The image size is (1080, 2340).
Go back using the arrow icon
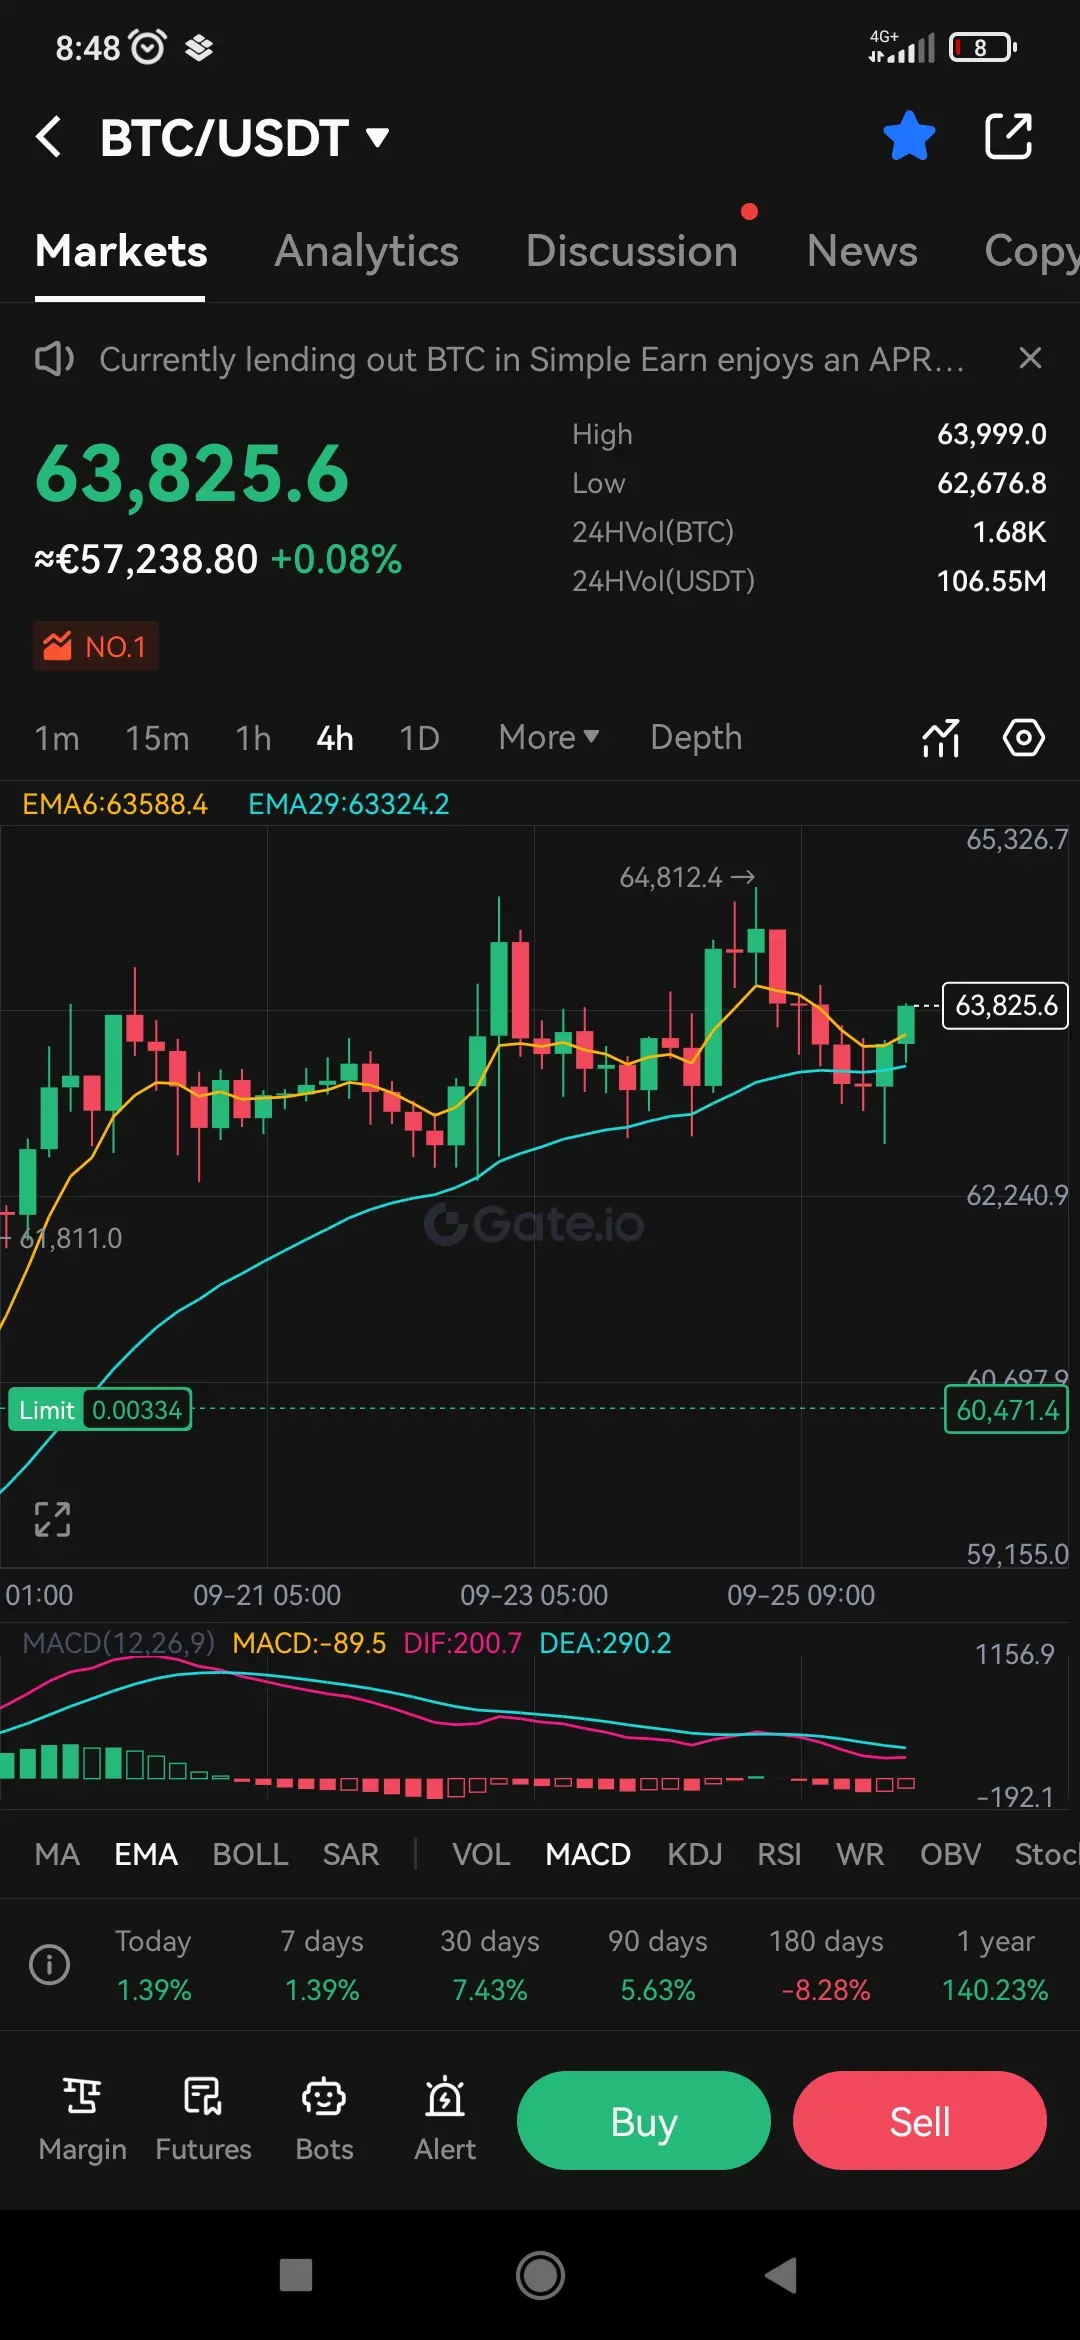[49, 136]
